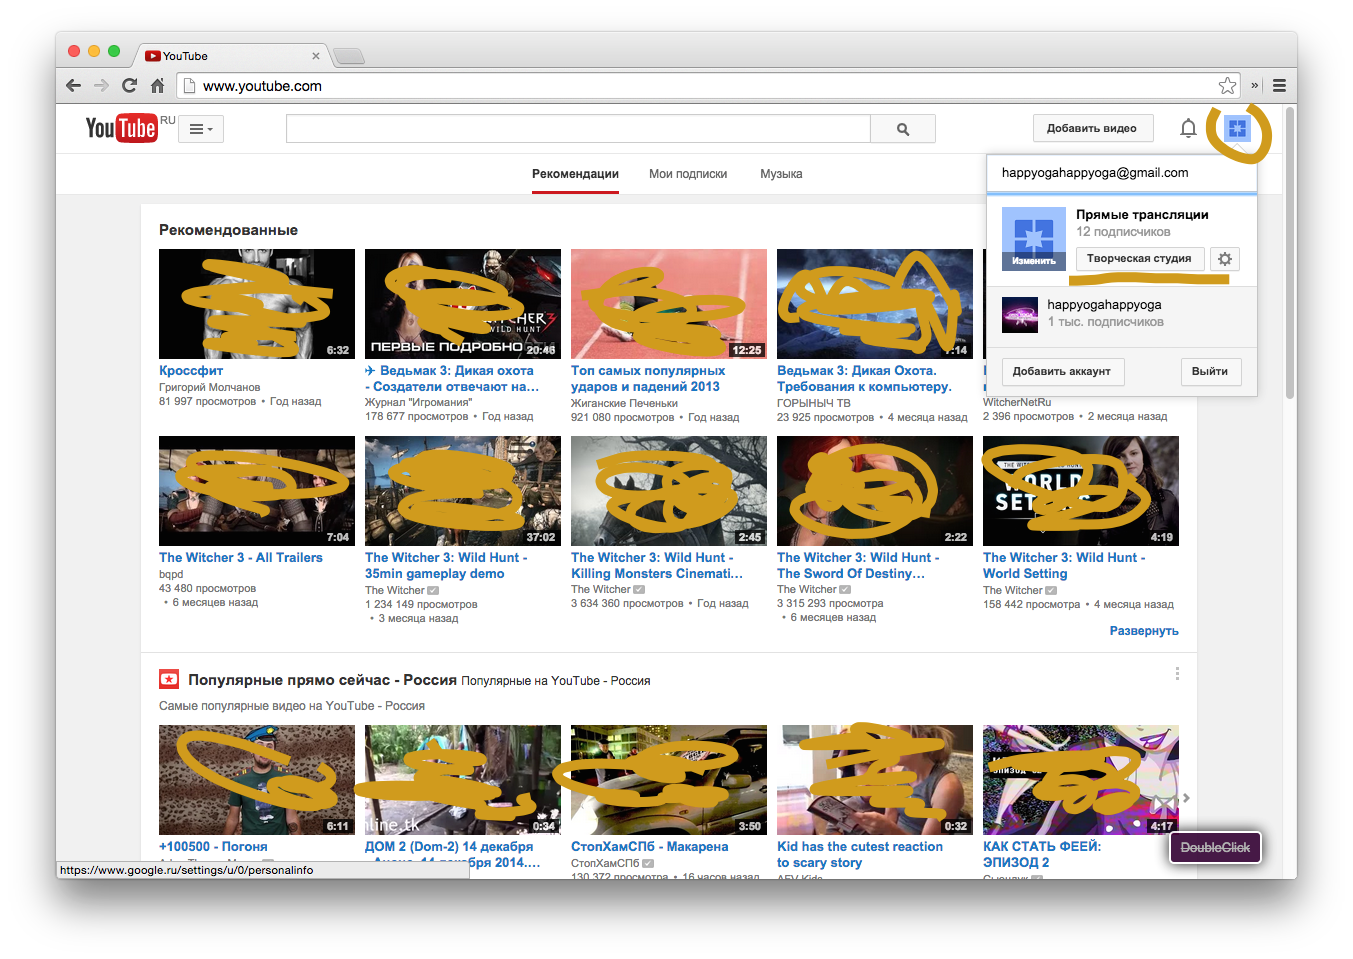Bookmark page with star icon
This screenshot has height=959, width=1353.
click(1227, 86)
